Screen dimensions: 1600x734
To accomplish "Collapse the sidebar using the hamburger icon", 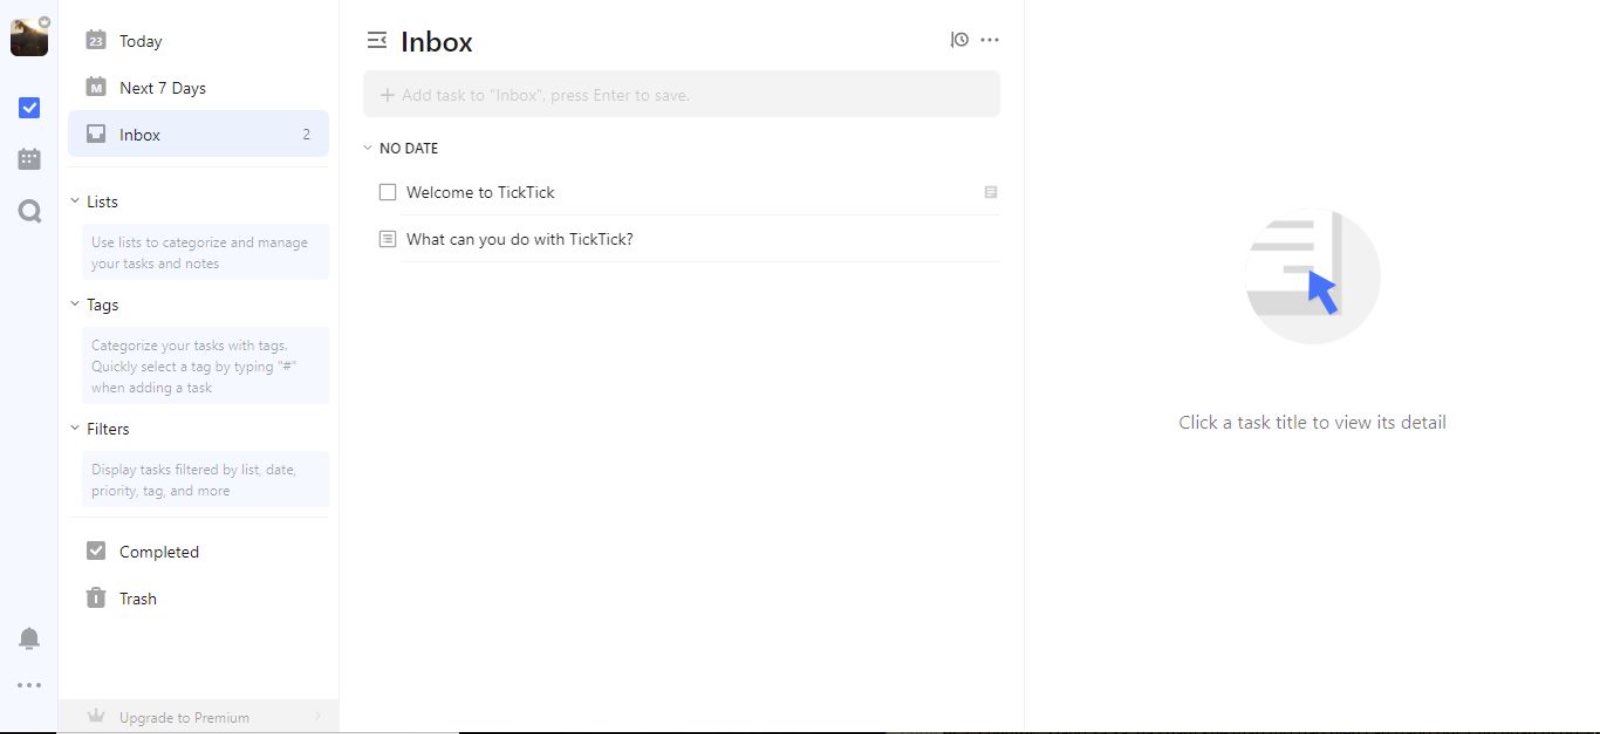I will pos(377,40).
